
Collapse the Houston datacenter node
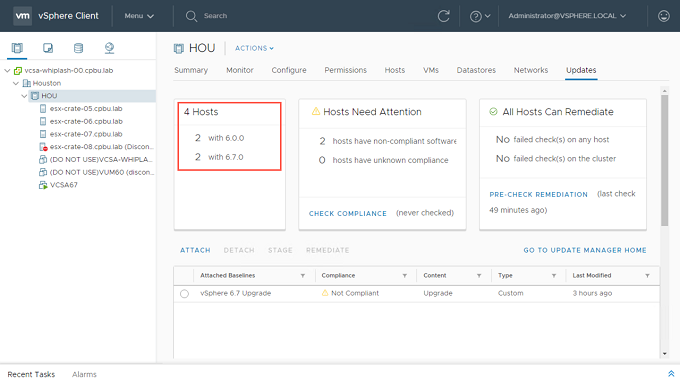(x=16, y=83)
